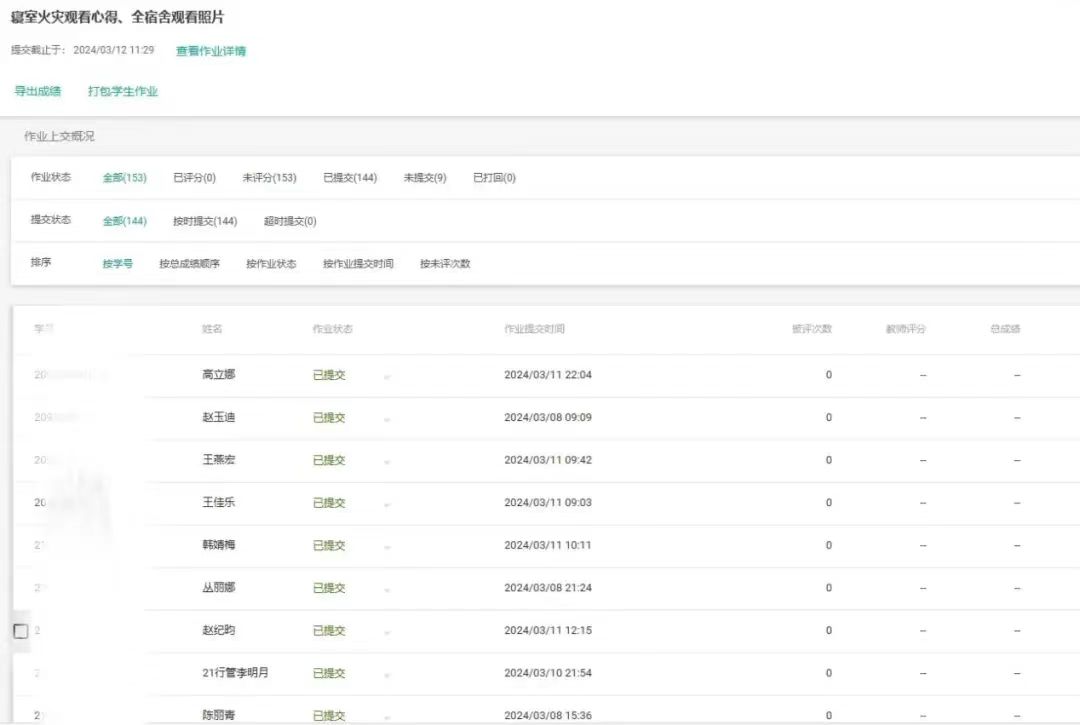Click 打包学生作业 to package student homework
The height and width of the screenshot is (725, 1080).
(123, 91)
